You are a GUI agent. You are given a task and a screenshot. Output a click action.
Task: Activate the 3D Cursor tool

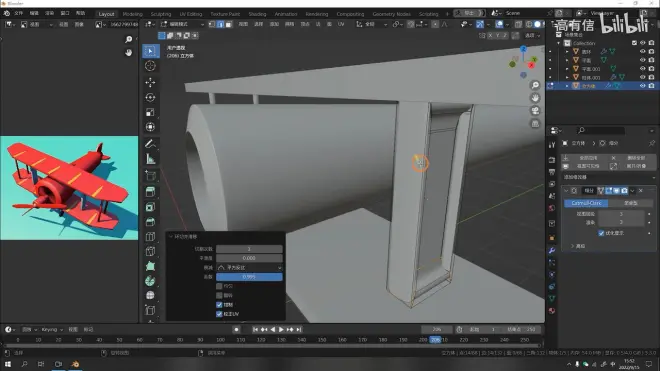150,66
